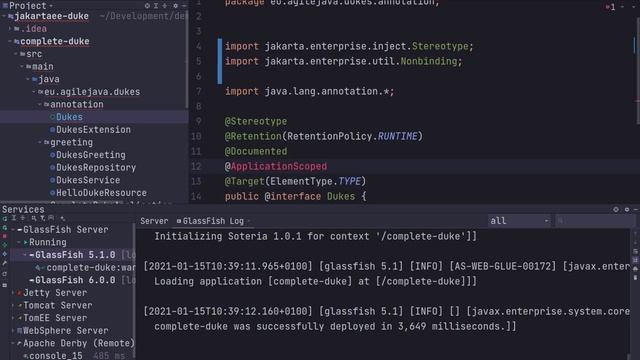Hide the Project tool window
Image resolution: width=640 pixels, height=360 pixels.
point(184,6)
